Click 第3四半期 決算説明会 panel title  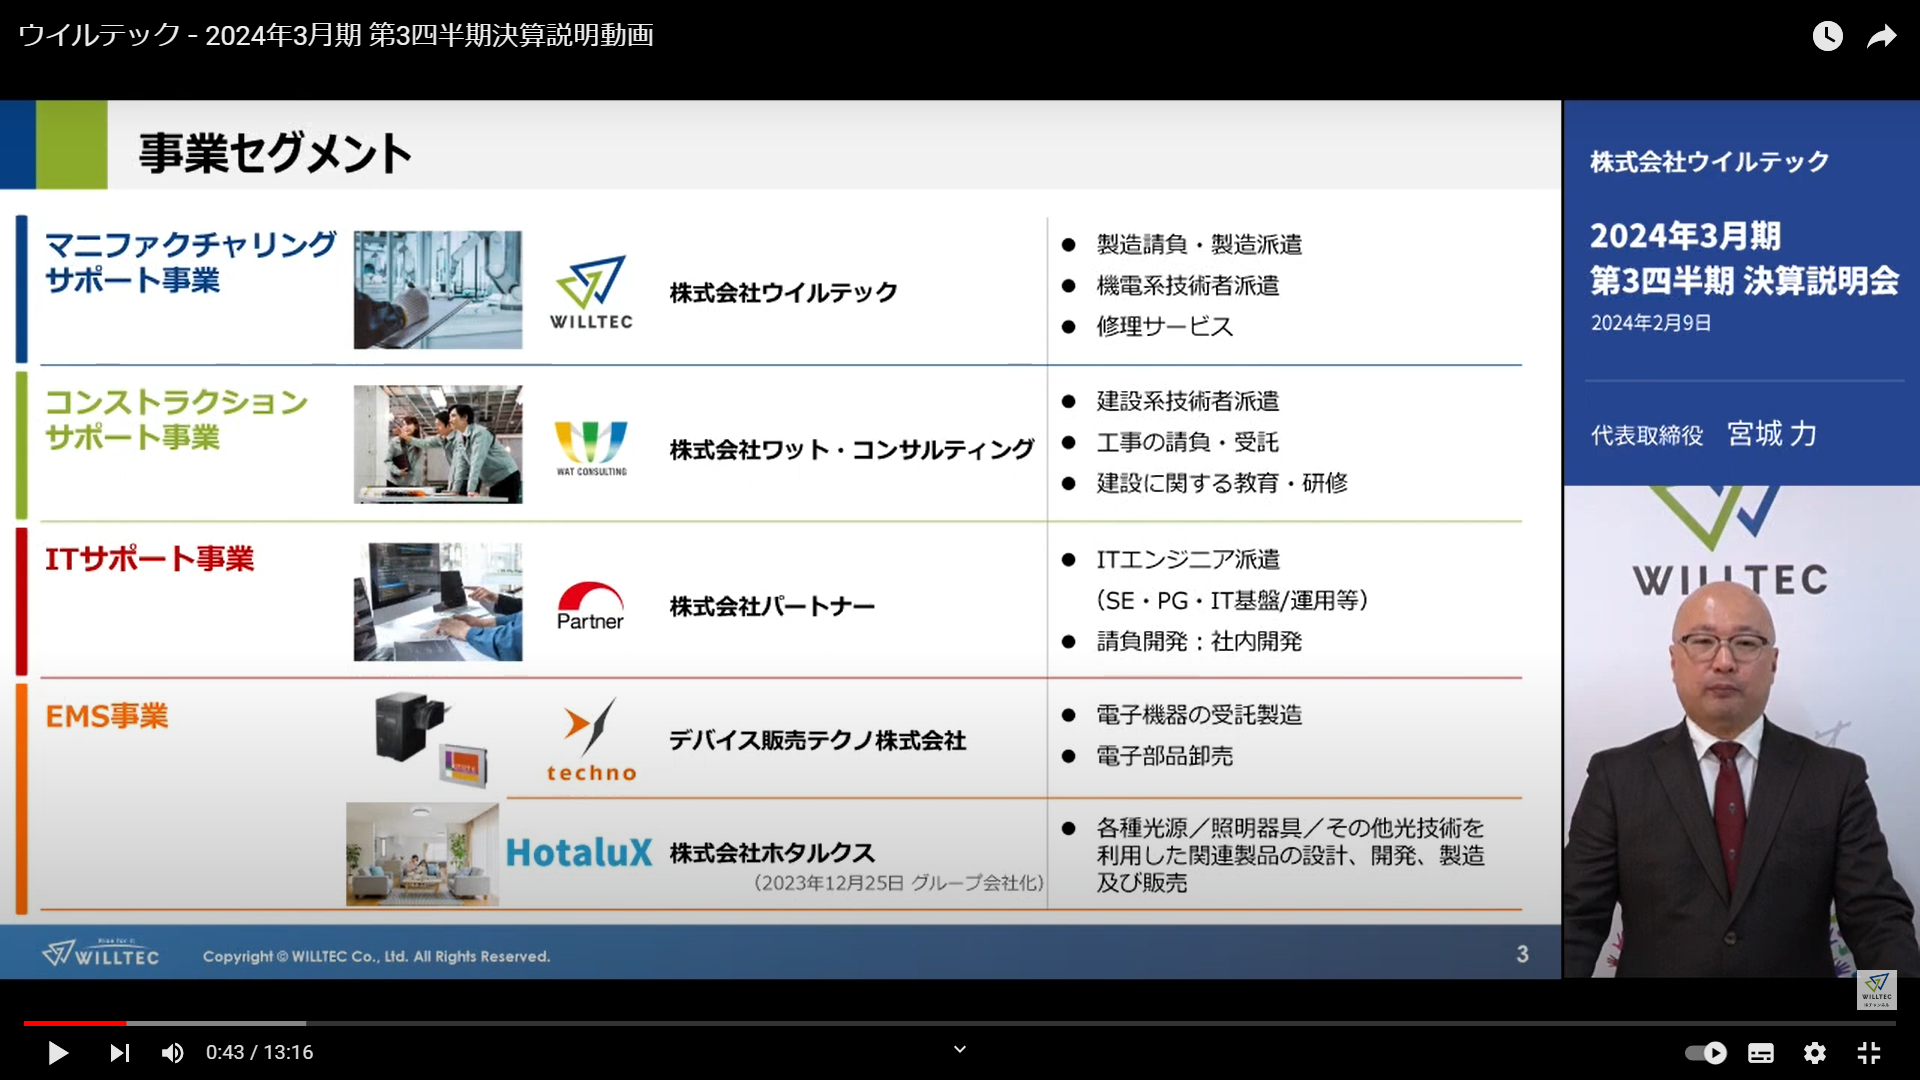(1745, 281)
